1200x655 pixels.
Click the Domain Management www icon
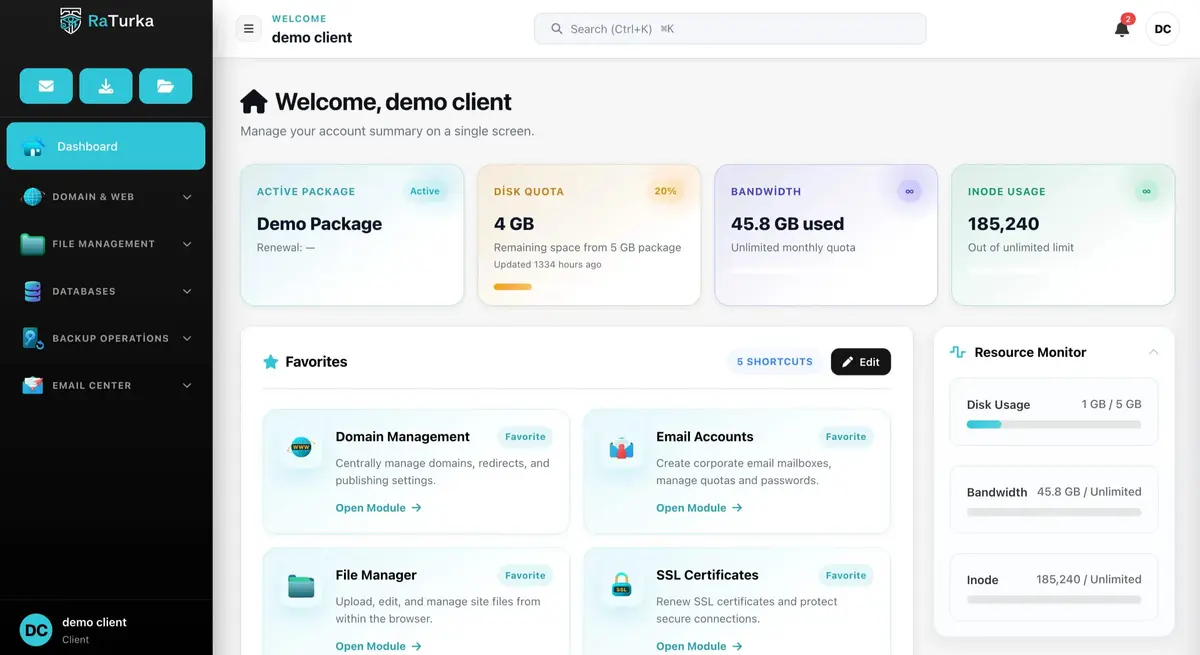point(301,448)
